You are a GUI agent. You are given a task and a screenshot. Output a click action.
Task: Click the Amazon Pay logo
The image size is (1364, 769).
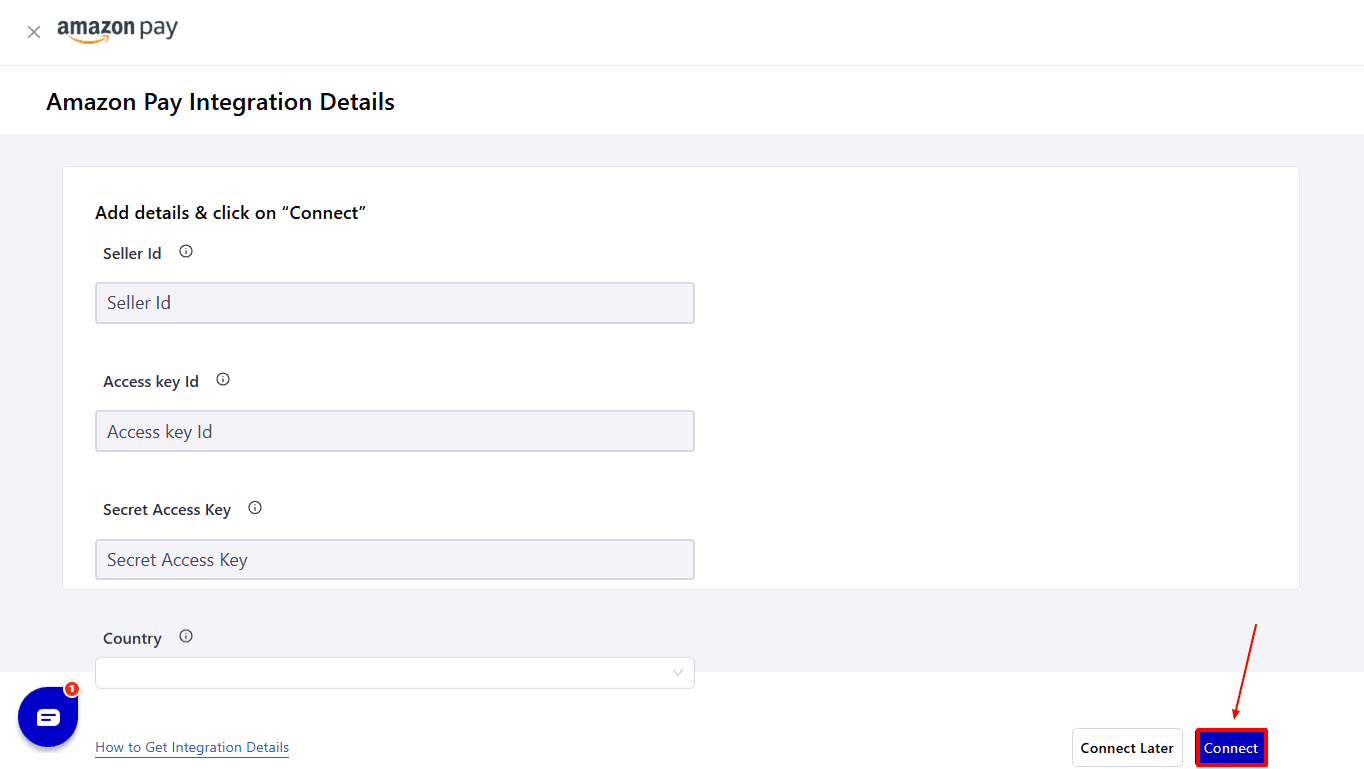[x=117, y=30]
